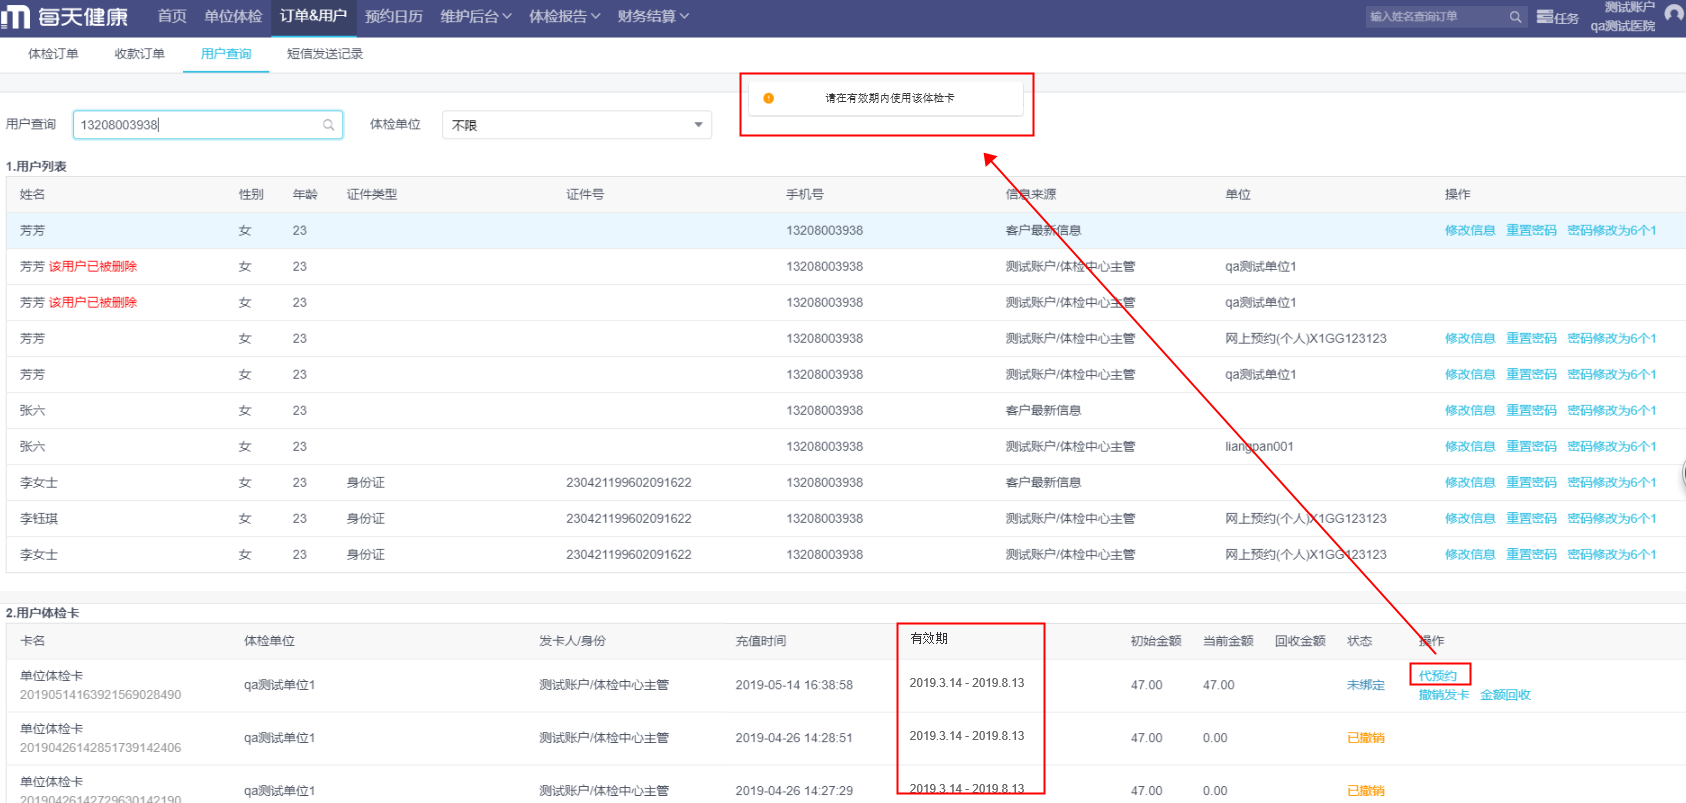Click the search magnifier in top order search
This screenshot has width=1686, height=803.
(x=1515, y=17)
